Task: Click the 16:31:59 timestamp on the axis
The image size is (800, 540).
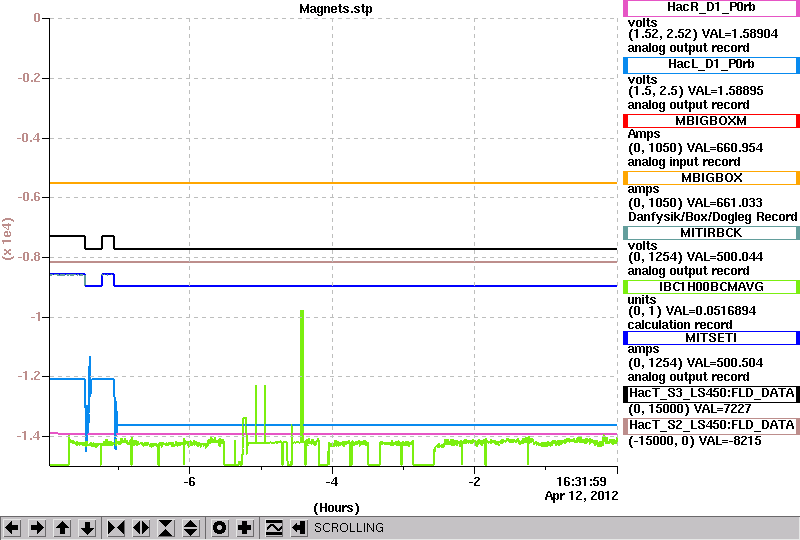Action: click(581, 482)
